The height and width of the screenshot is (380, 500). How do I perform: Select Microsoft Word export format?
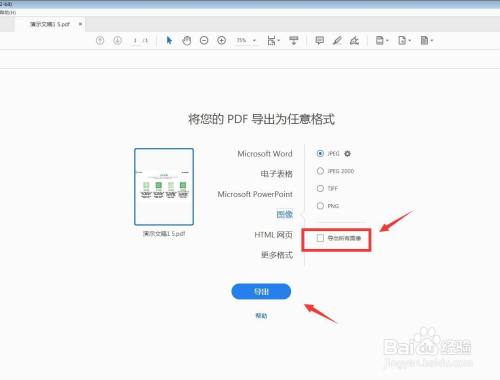pos(265,154)
